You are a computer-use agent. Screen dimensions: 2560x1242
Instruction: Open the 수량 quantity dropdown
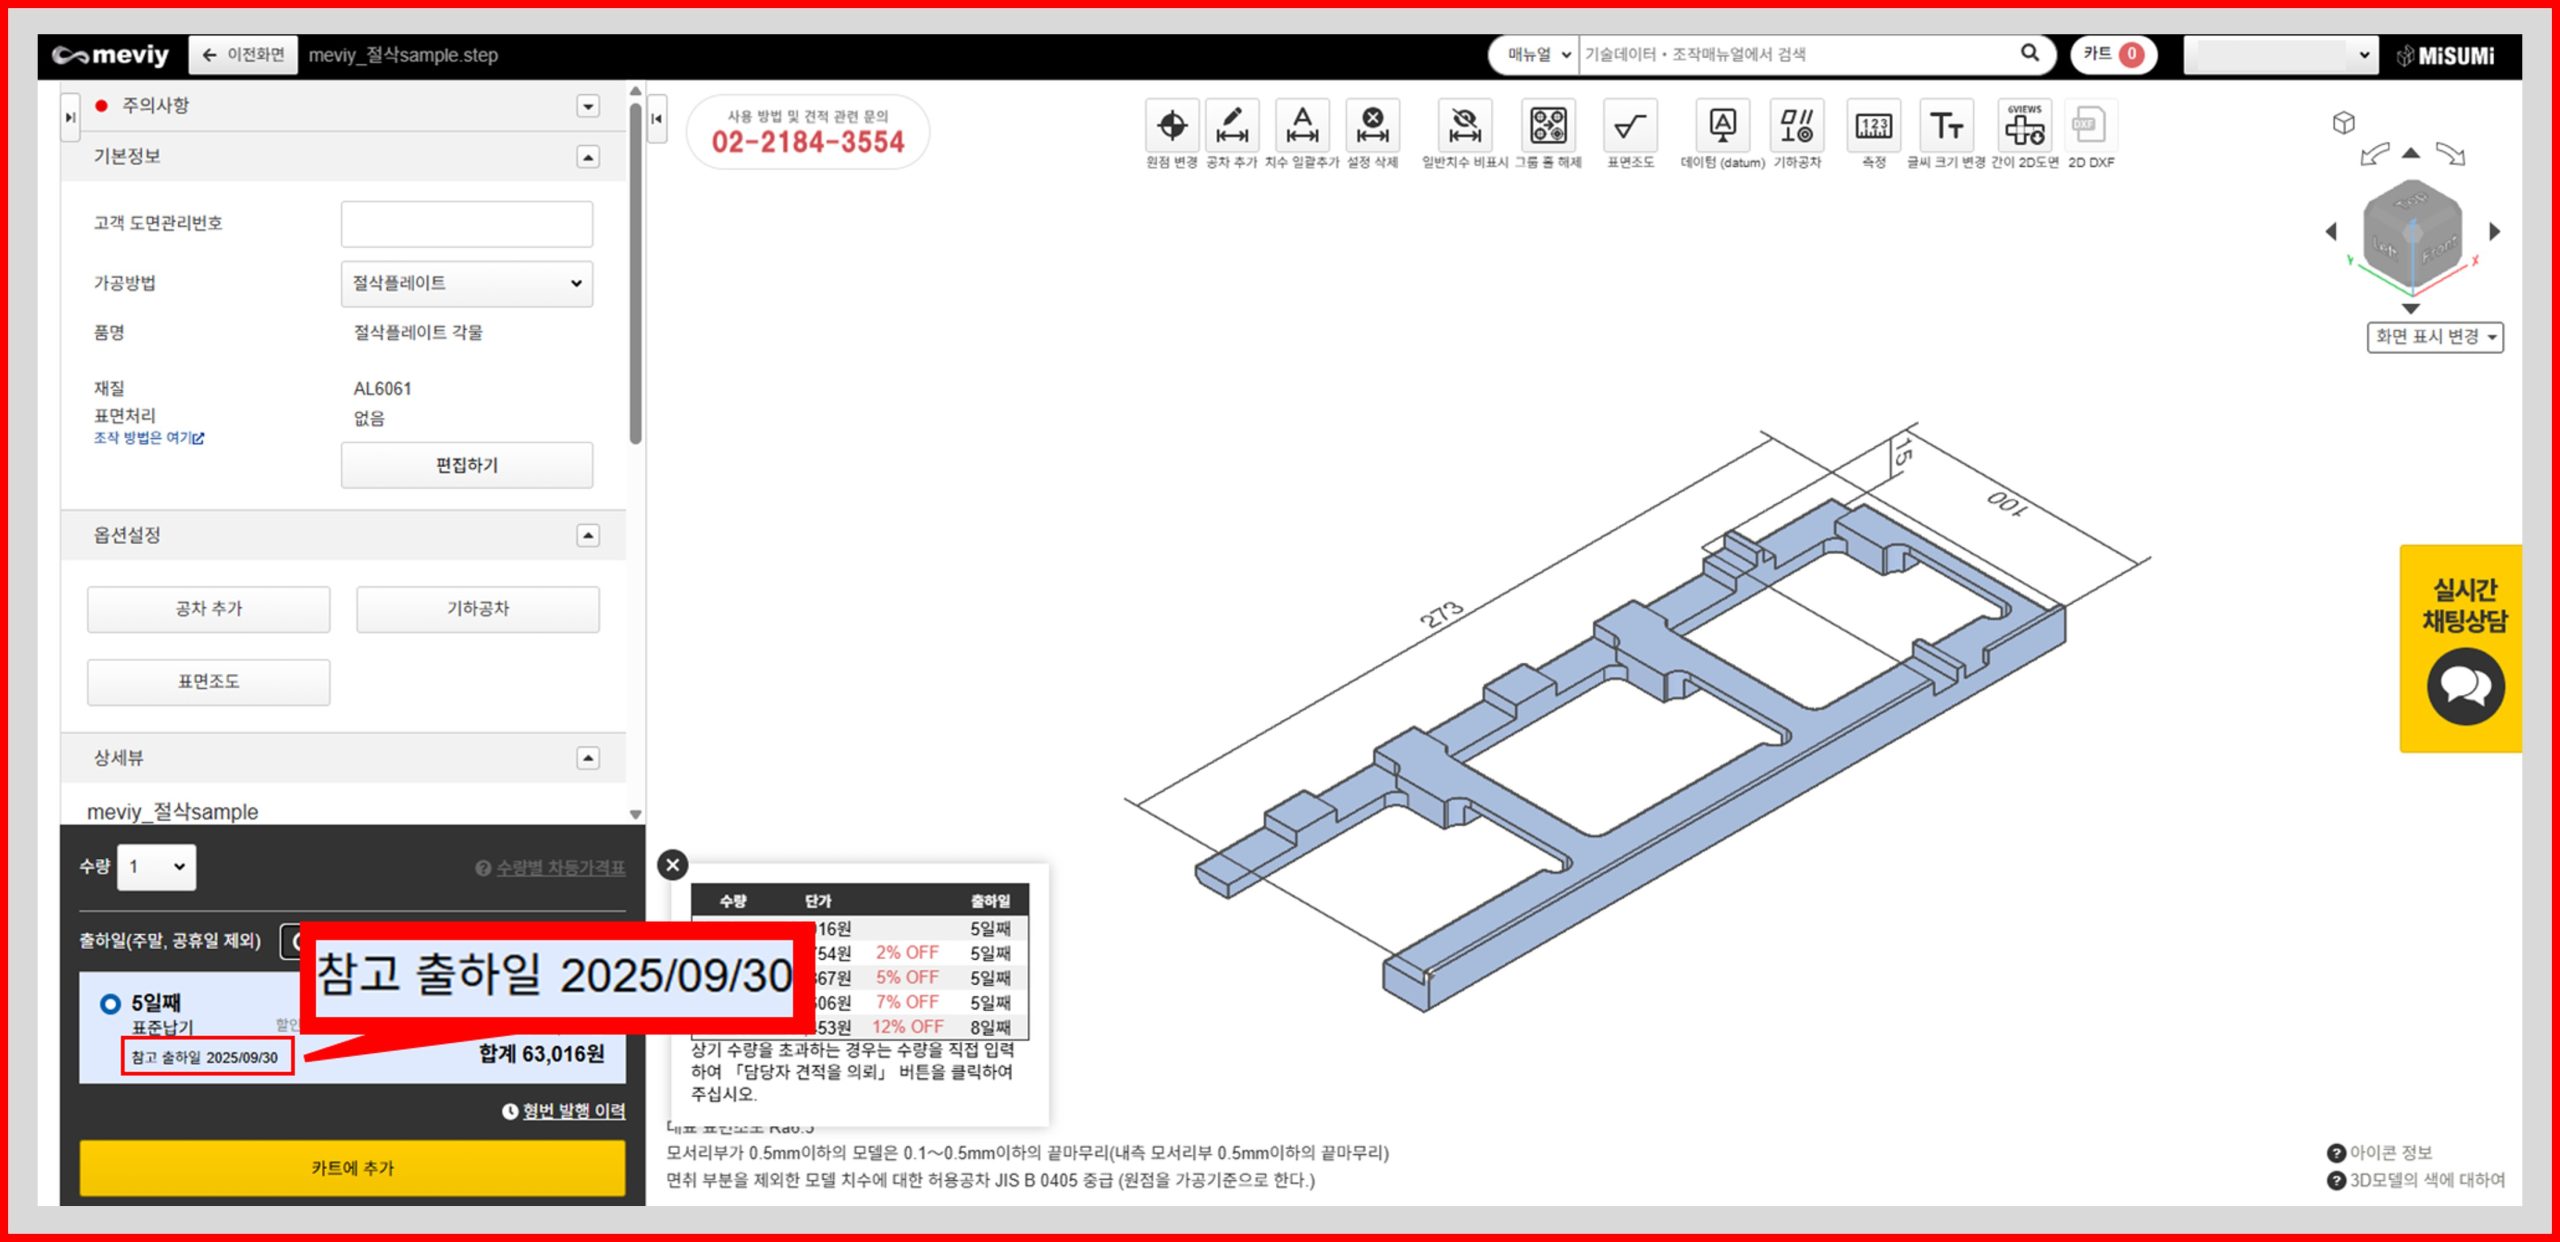157,867
